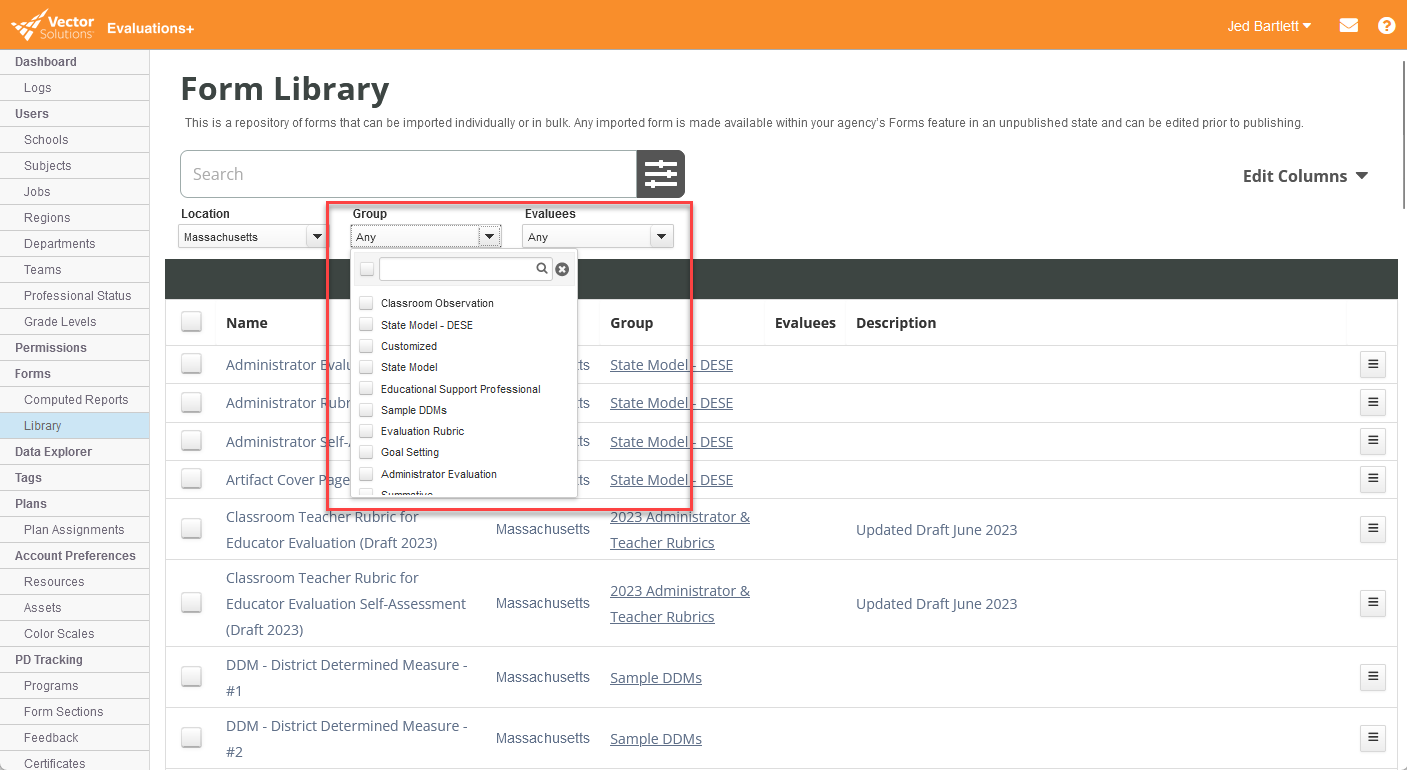1407x770 pixels.
Task: Clear the Group filter search using the X icon
Action: [562, 268]
